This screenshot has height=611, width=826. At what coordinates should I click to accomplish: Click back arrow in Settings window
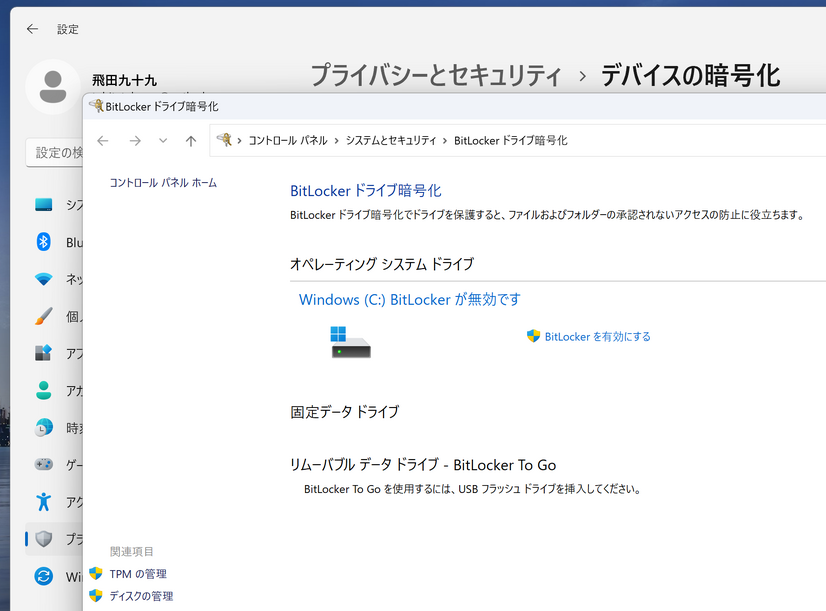[33, 29]
